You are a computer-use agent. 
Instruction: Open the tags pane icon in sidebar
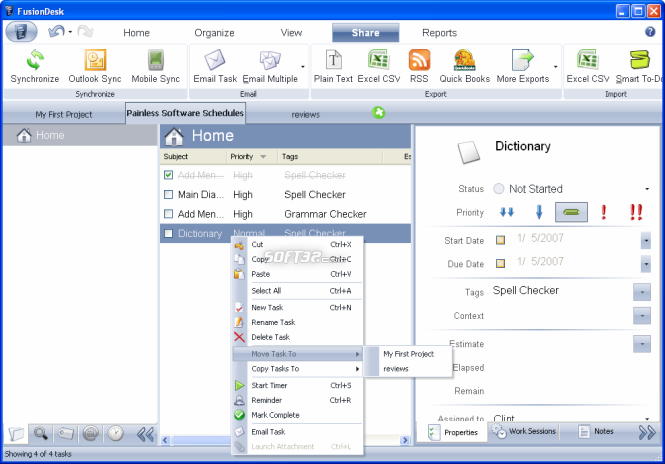point(66,433)
